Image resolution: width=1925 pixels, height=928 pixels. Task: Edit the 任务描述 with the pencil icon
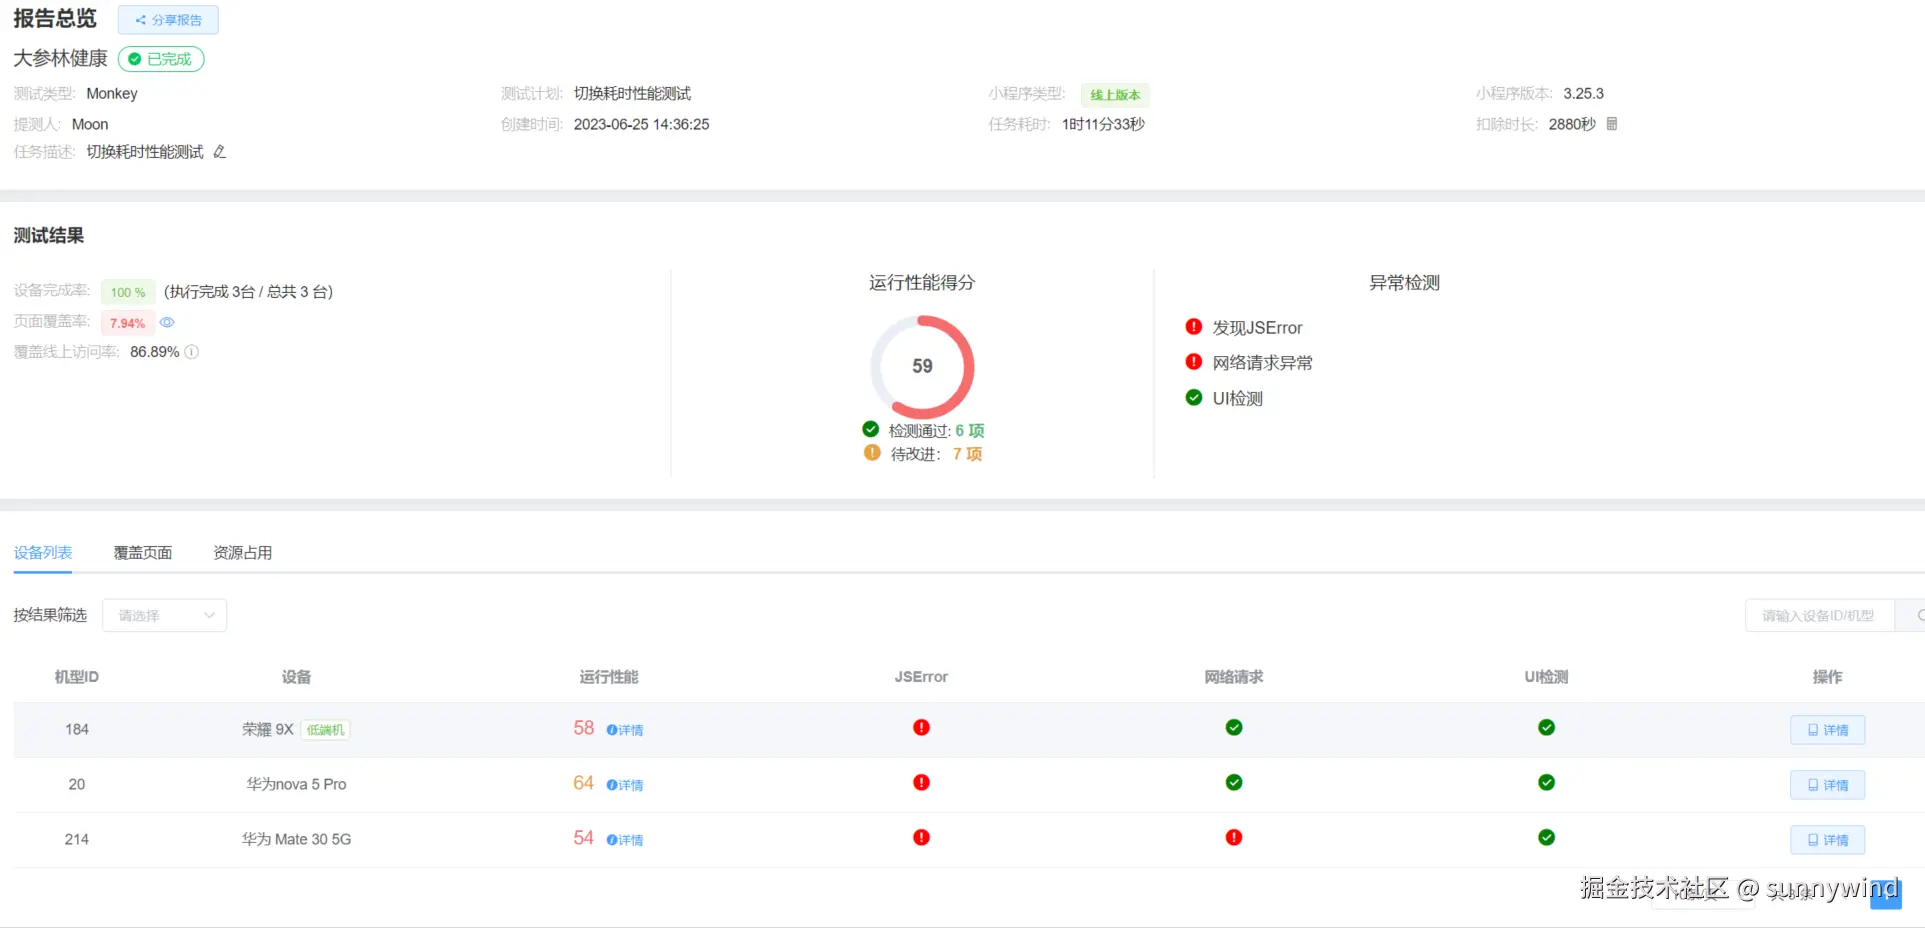[220, 152]
